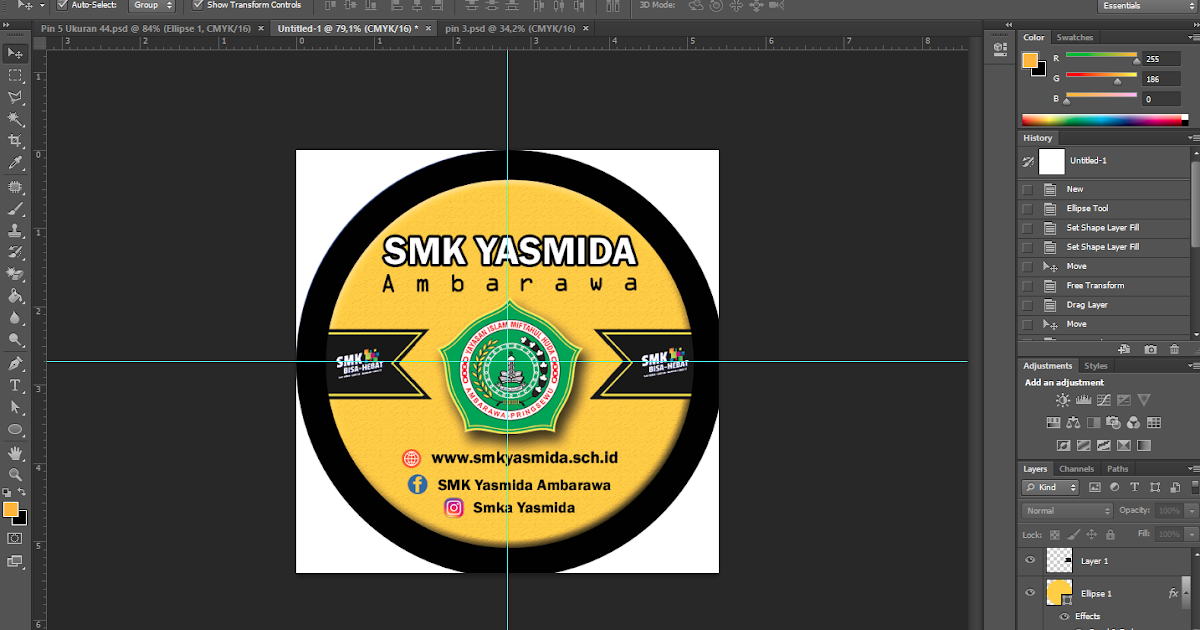This screenshot has width=1200, height=630.
Task: Click the foreground color swatch in Color panel
Action: click(1030, 60)
